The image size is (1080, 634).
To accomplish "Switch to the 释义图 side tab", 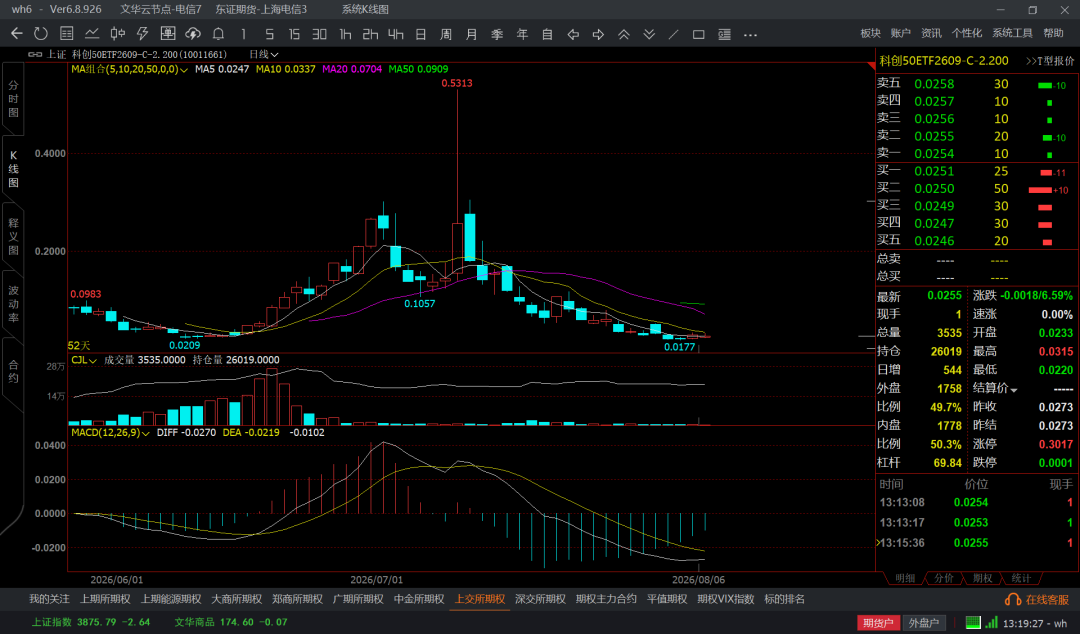I will [x=13, y=236].
